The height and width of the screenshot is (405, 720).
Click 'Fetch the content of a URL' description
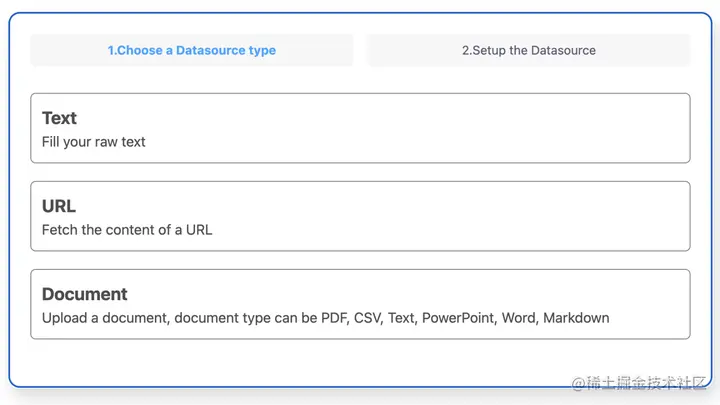tap(127, 230)
